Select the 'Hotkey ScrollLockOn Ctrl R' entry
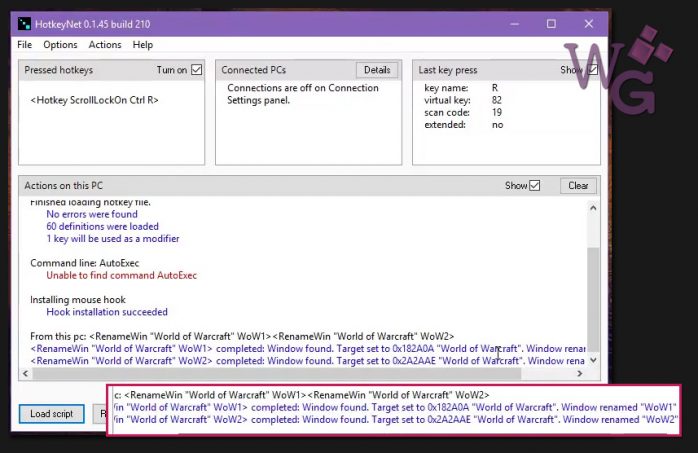The width and height of the screenshot is (698, 453). 94,100
